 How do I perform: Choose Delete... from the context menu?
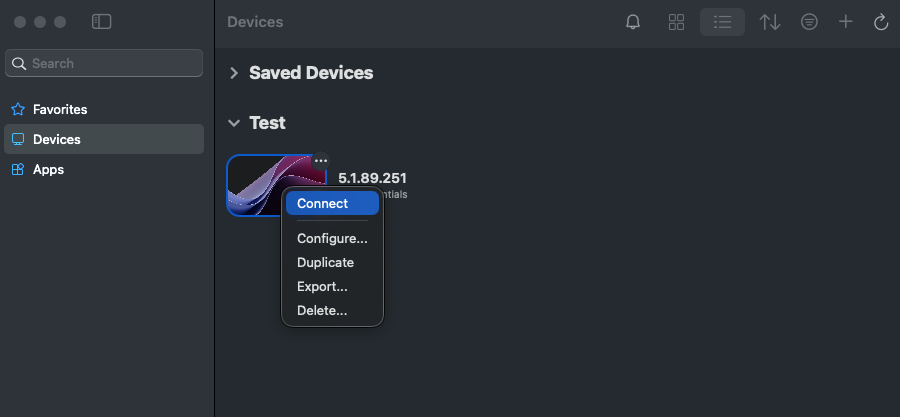322,311
